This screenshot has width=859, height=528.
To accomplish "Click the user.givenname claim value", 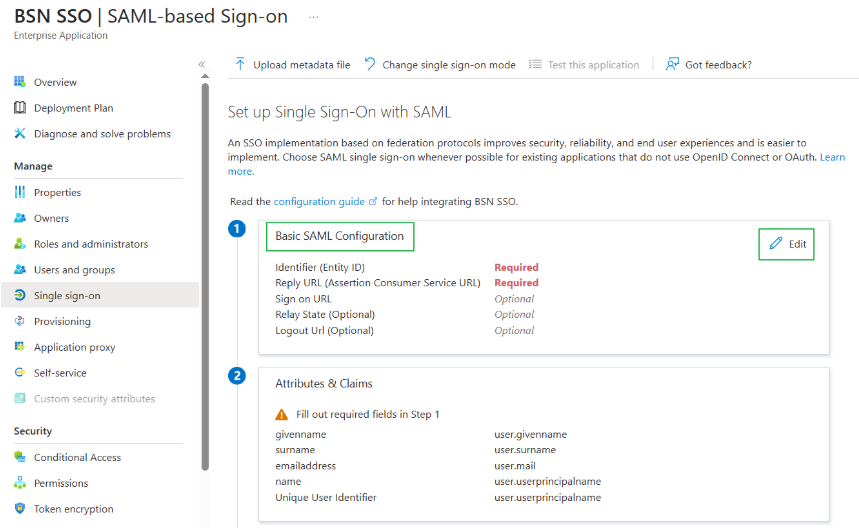I will coord(530,434).
